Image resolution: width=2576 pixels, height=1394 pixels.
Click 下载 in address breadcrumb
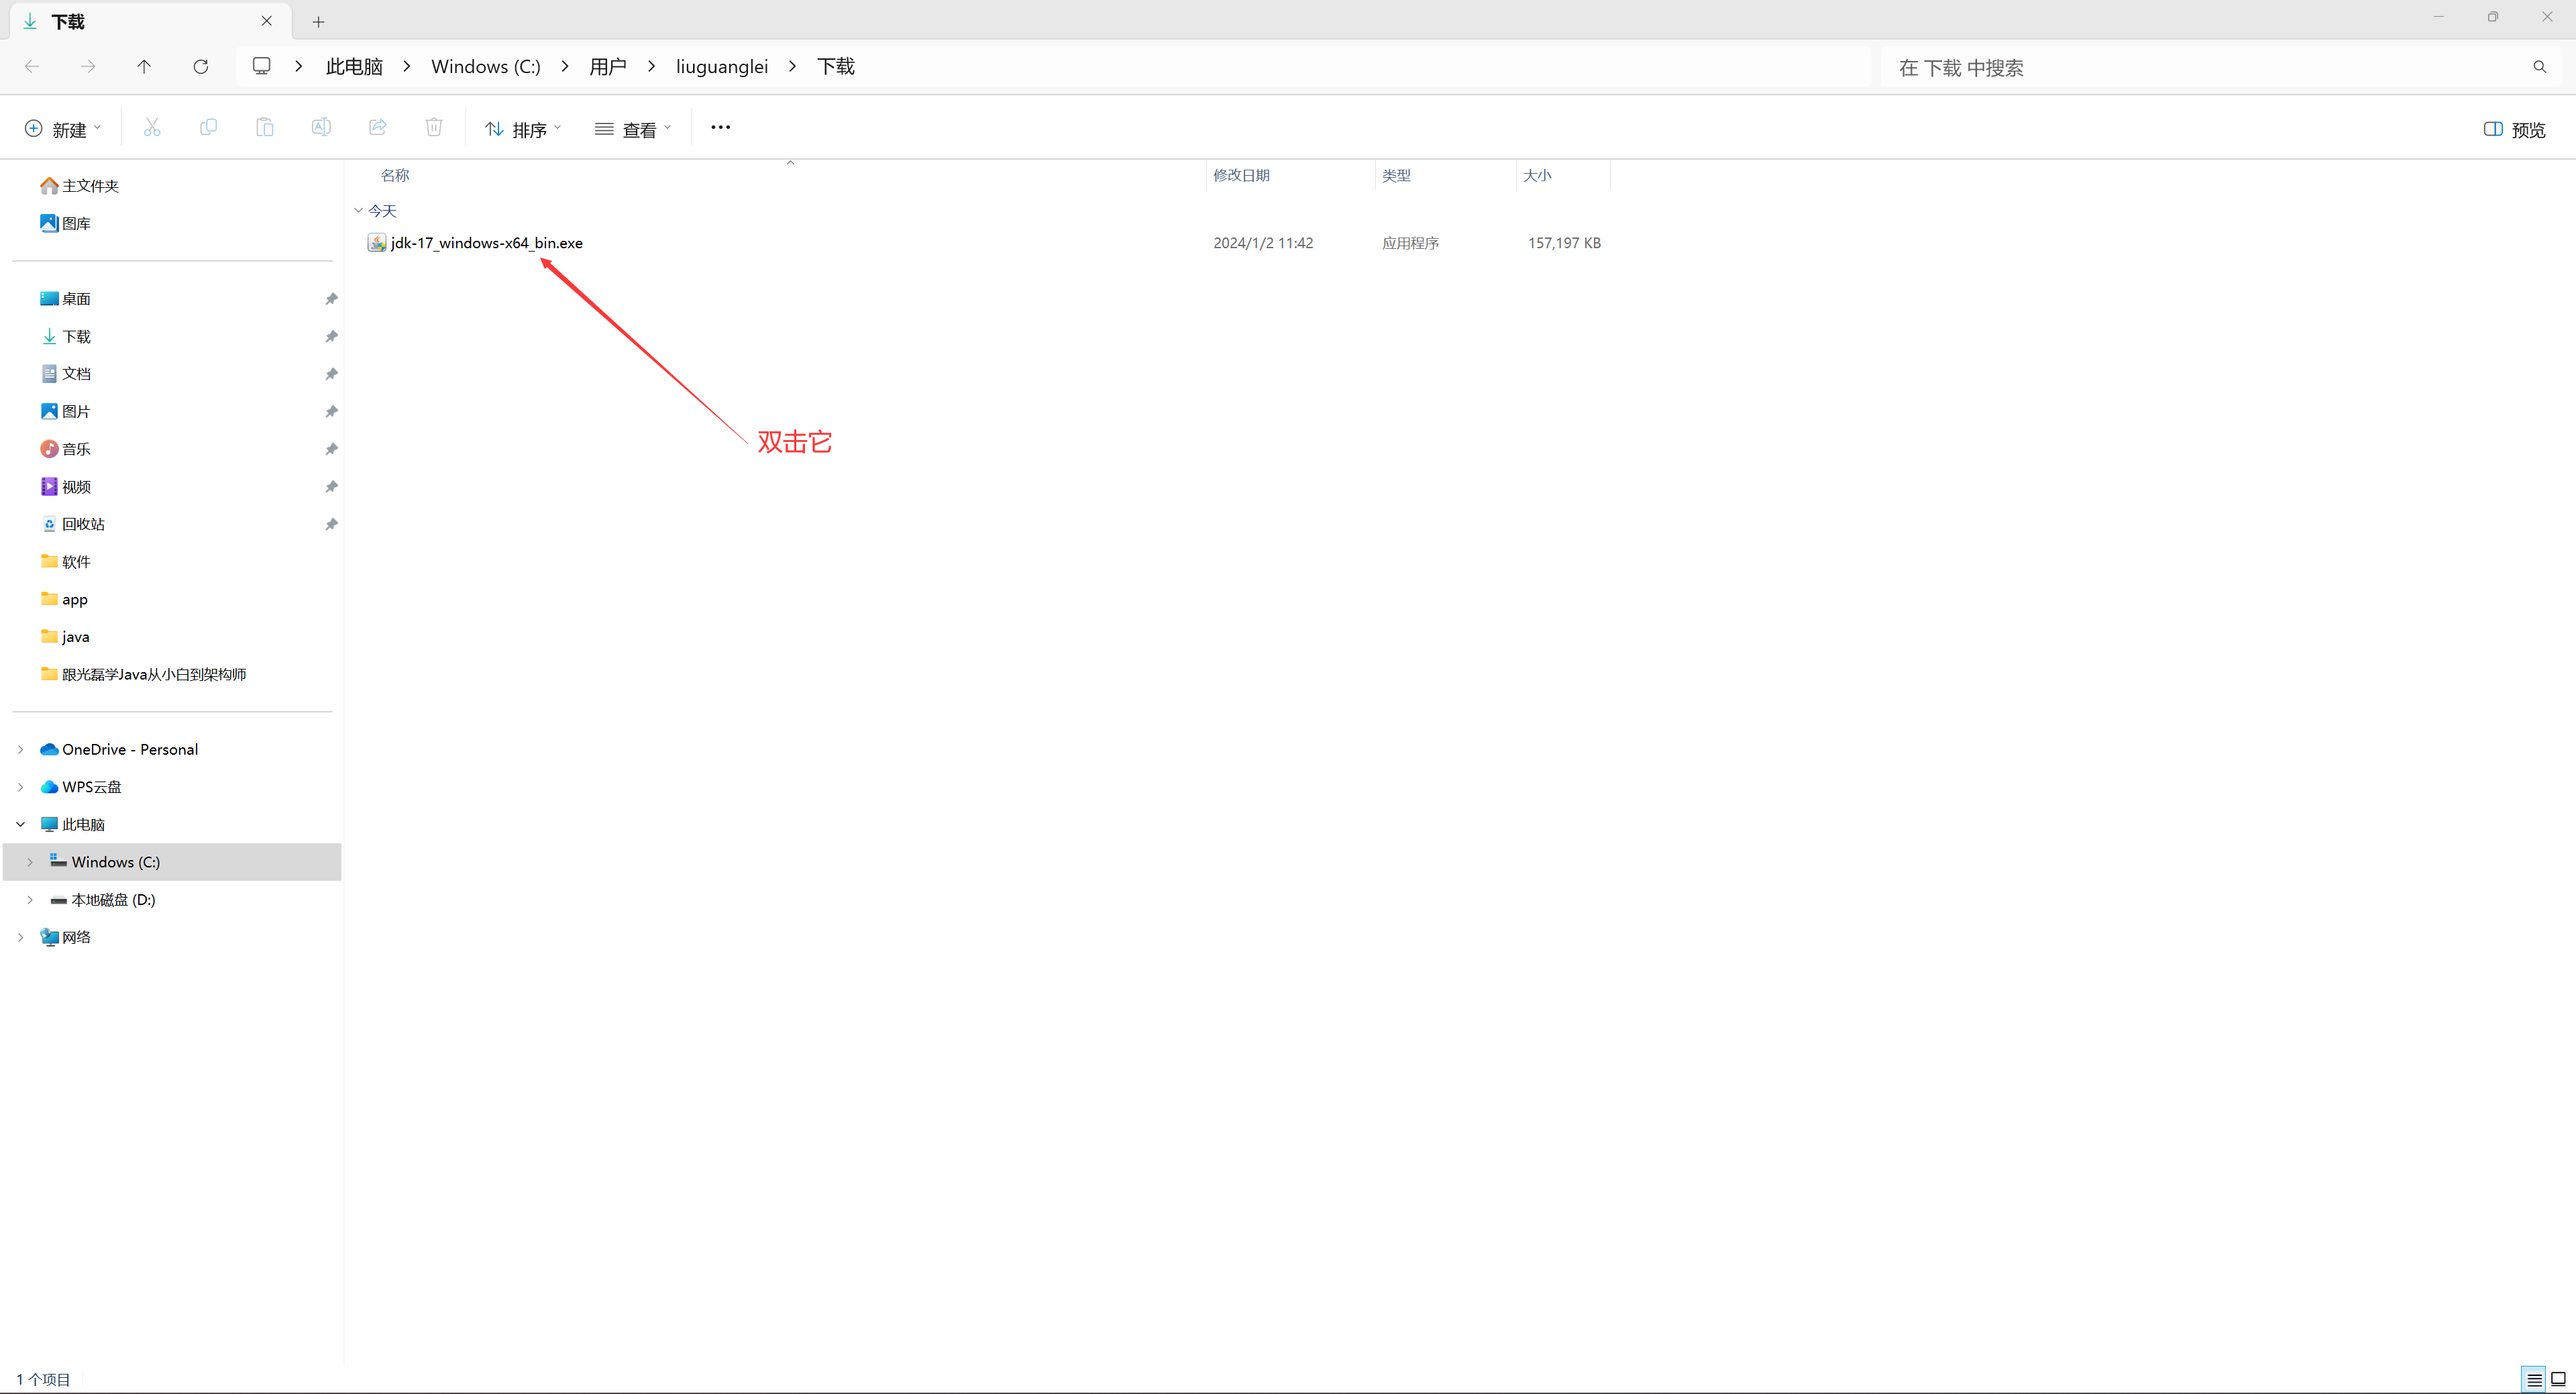click(836, 66)
